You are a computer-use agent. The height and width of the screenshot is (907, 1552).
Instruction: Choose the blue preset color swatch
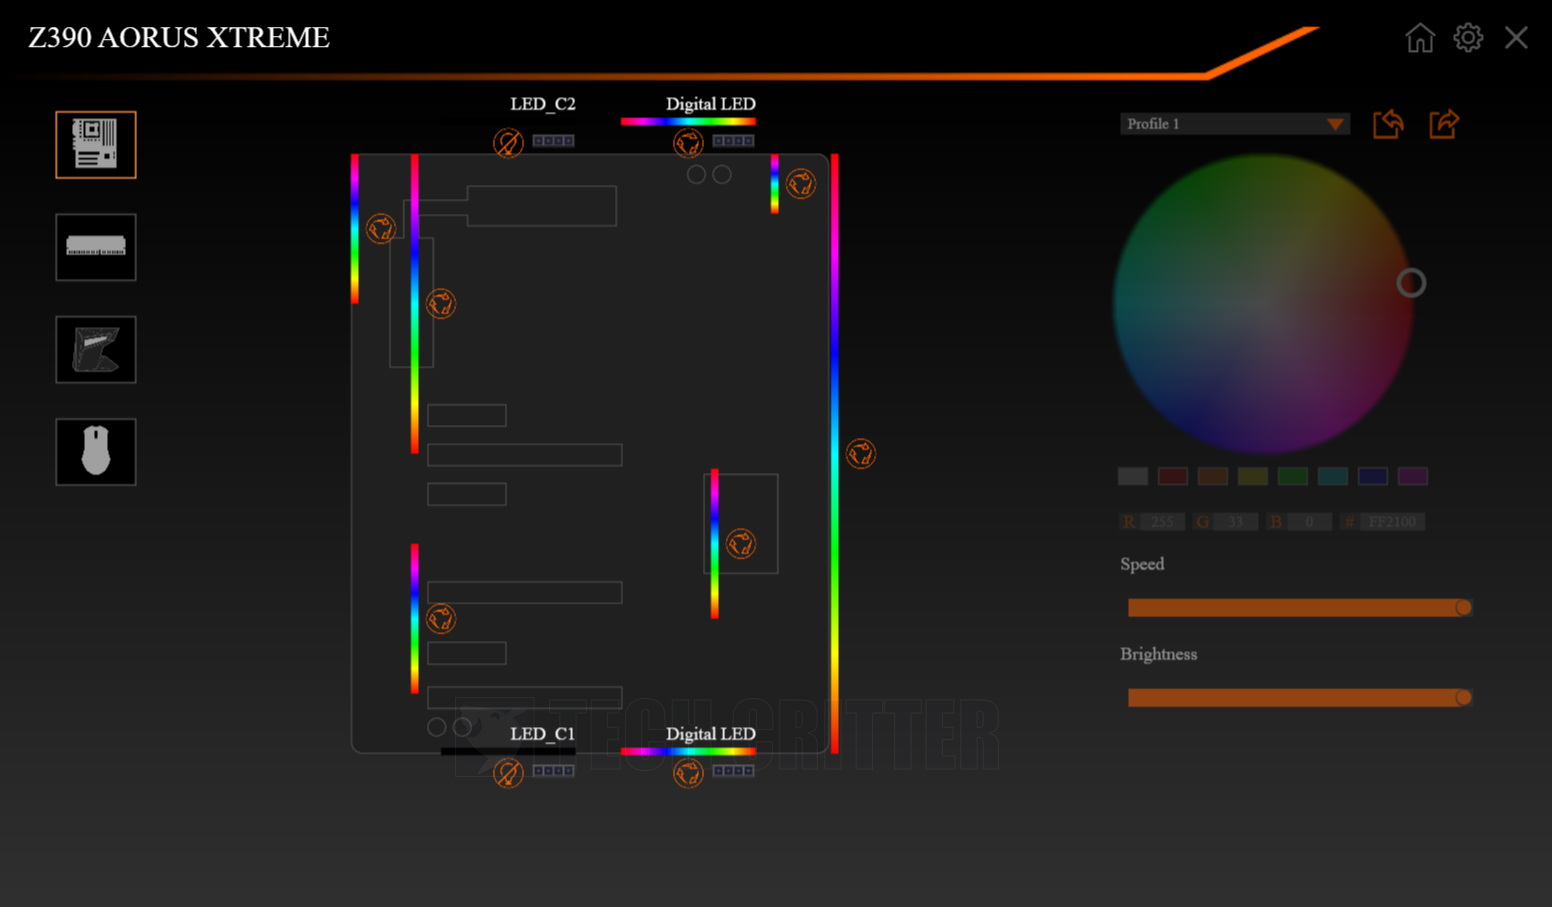click(1373, 476)
